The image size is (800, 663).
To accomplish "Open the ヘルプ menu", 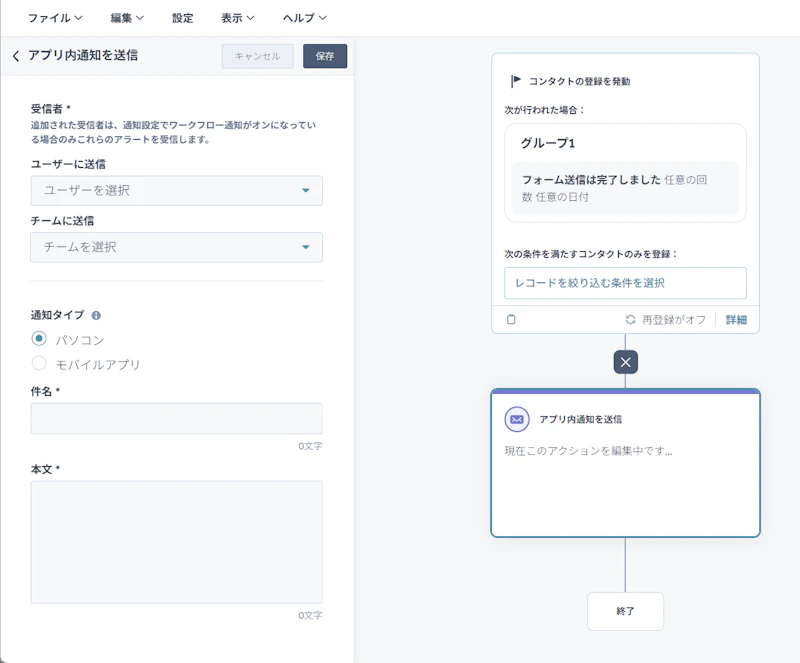I will (x=305, y=18).
